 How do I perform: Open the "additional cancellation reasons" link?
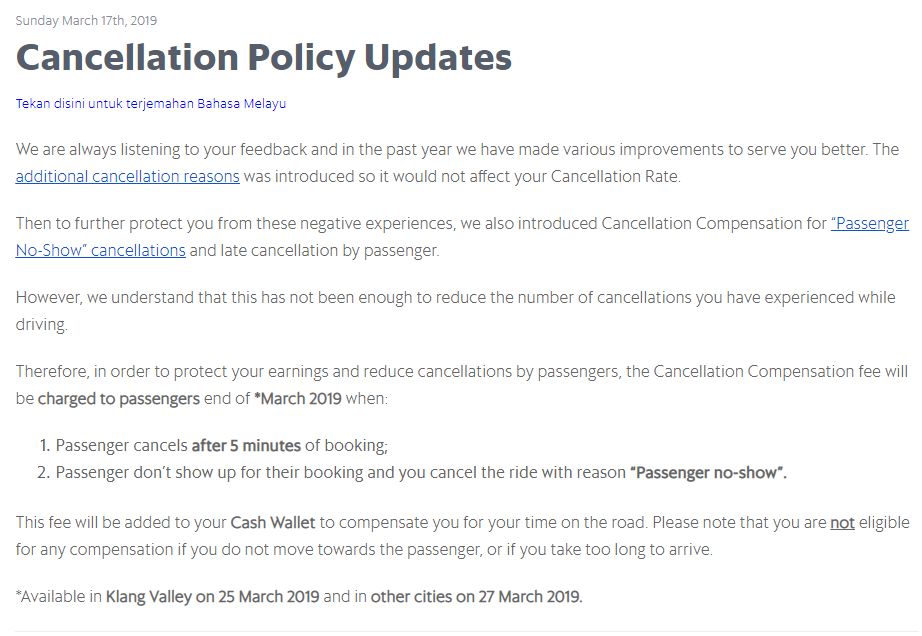click(x=127, y=177)
